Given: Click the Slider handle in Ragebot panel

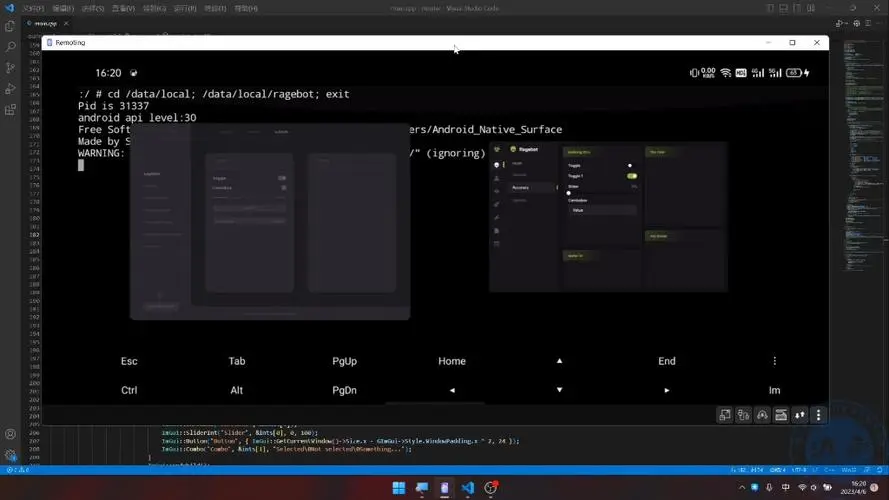Looking at the screenshot, I should [x=569, y=193].
